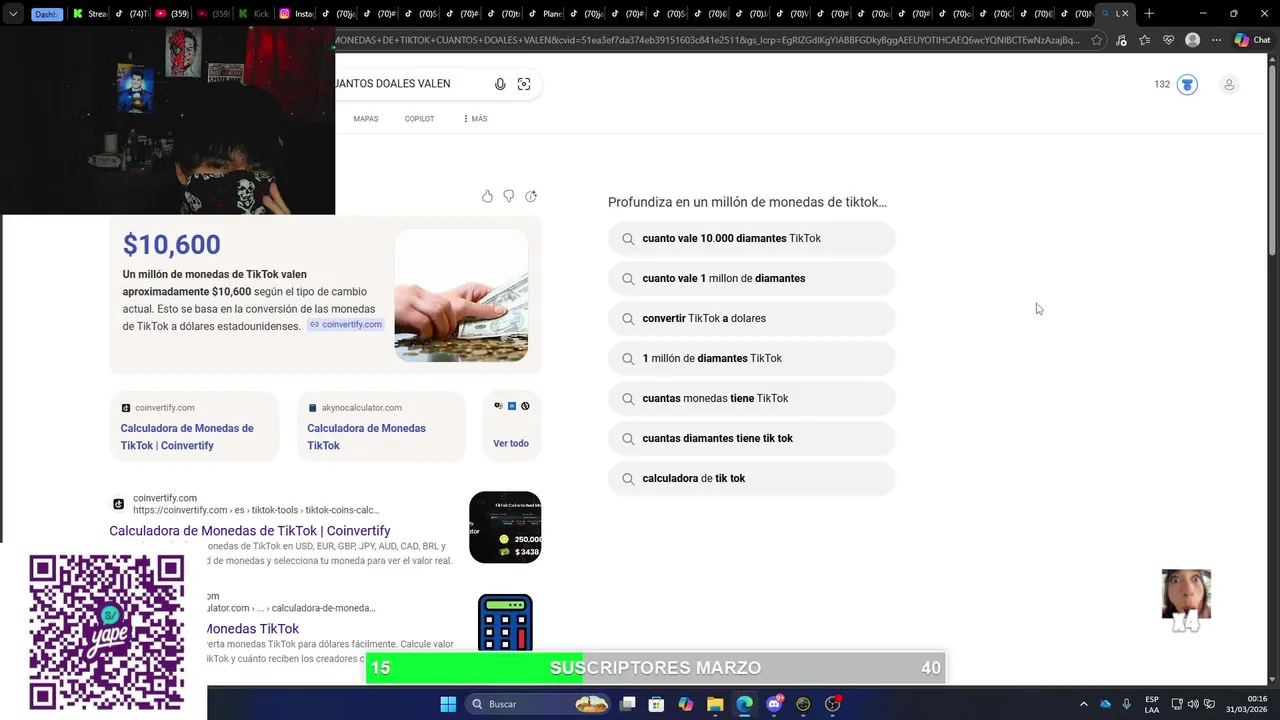The width and height of the screenshot is (1280, 720).
Task: Start a voice search with the microphone icon
Action: coord(500,84)
